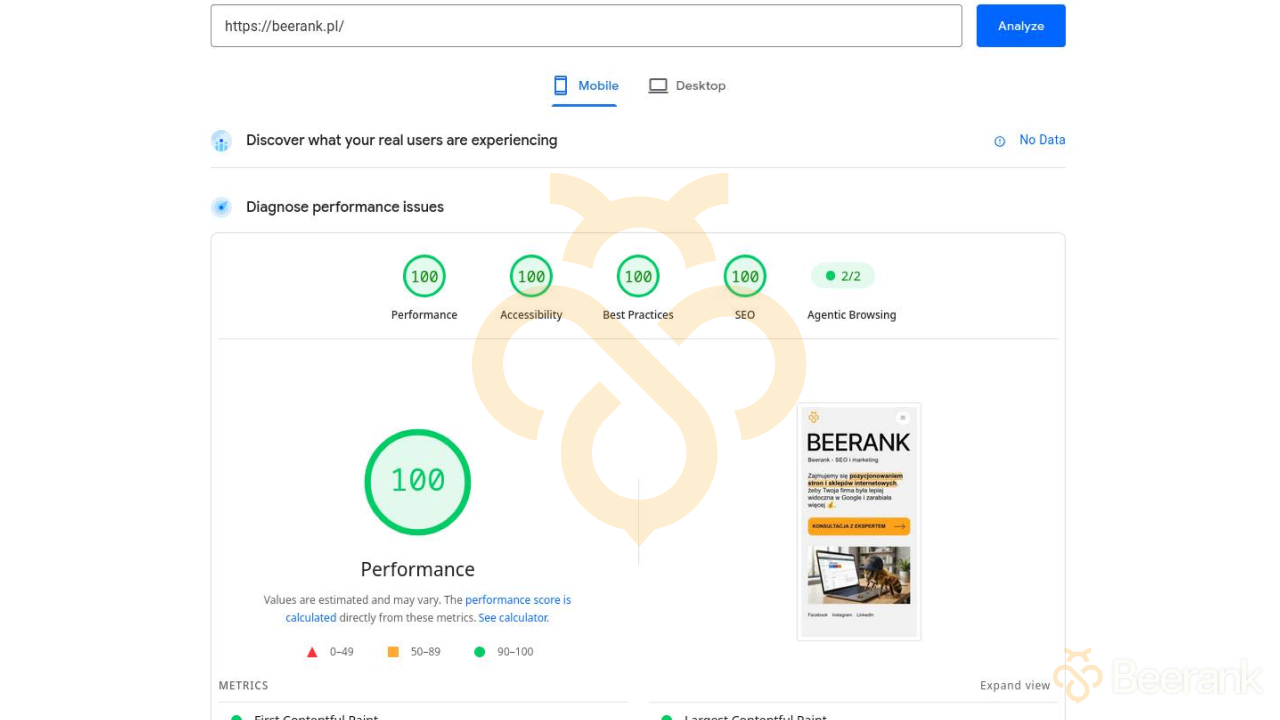Switch to the Desktop tab

687,86
